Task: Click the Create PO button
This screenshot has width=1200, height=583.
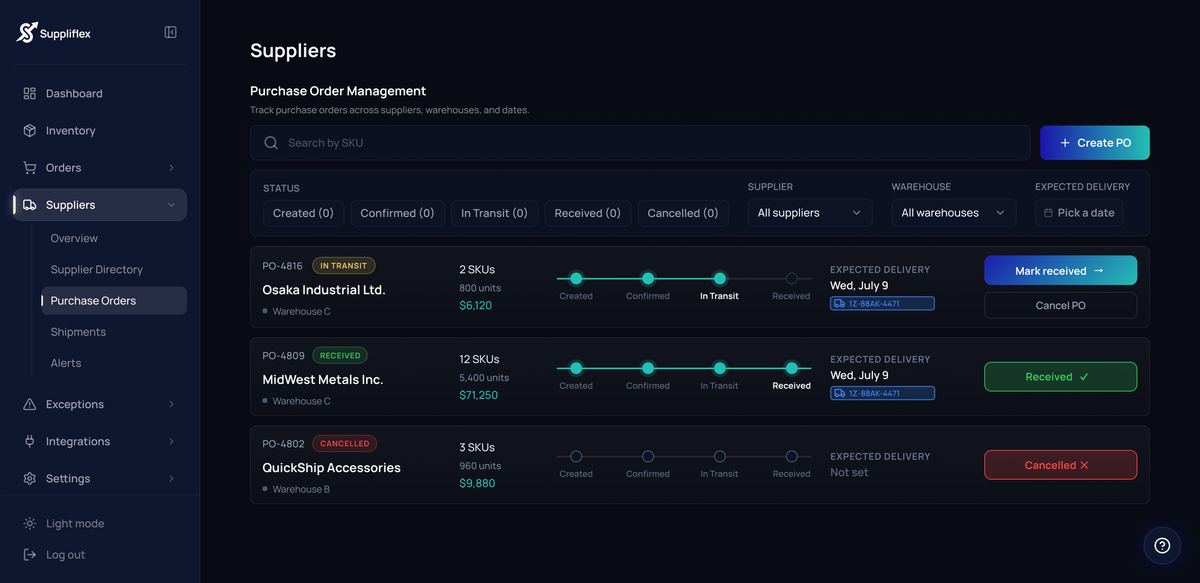Action: pyautogui.click(x=1095, y=143)
